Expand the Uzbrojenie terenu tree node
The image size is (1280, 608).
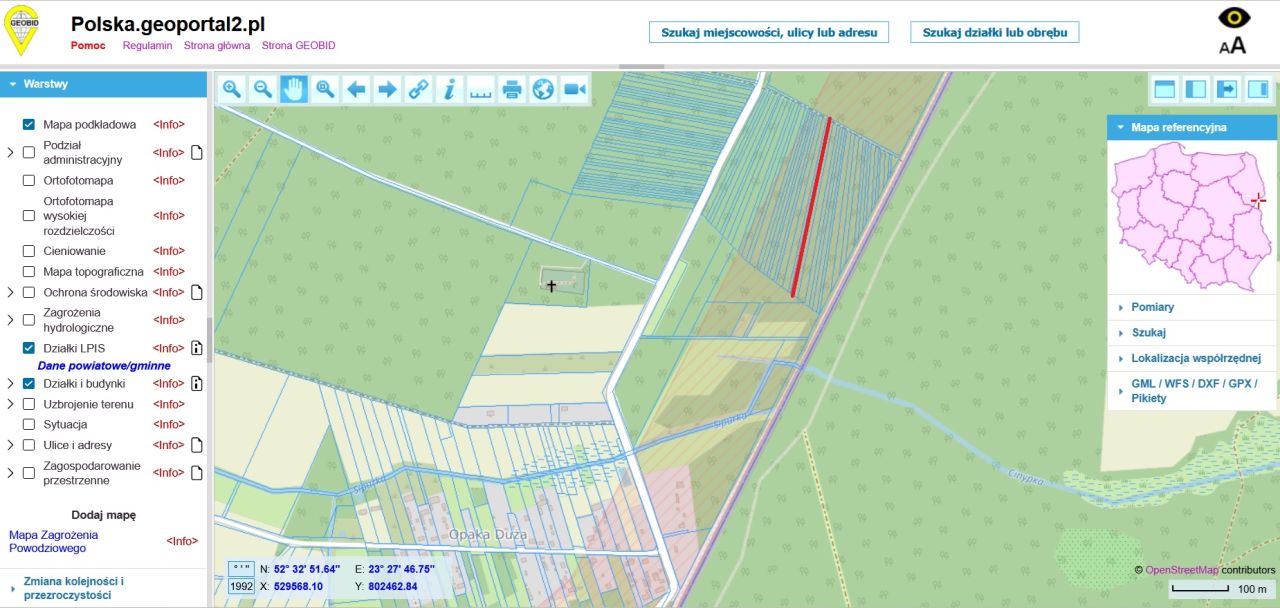click(x=10, y=404)
